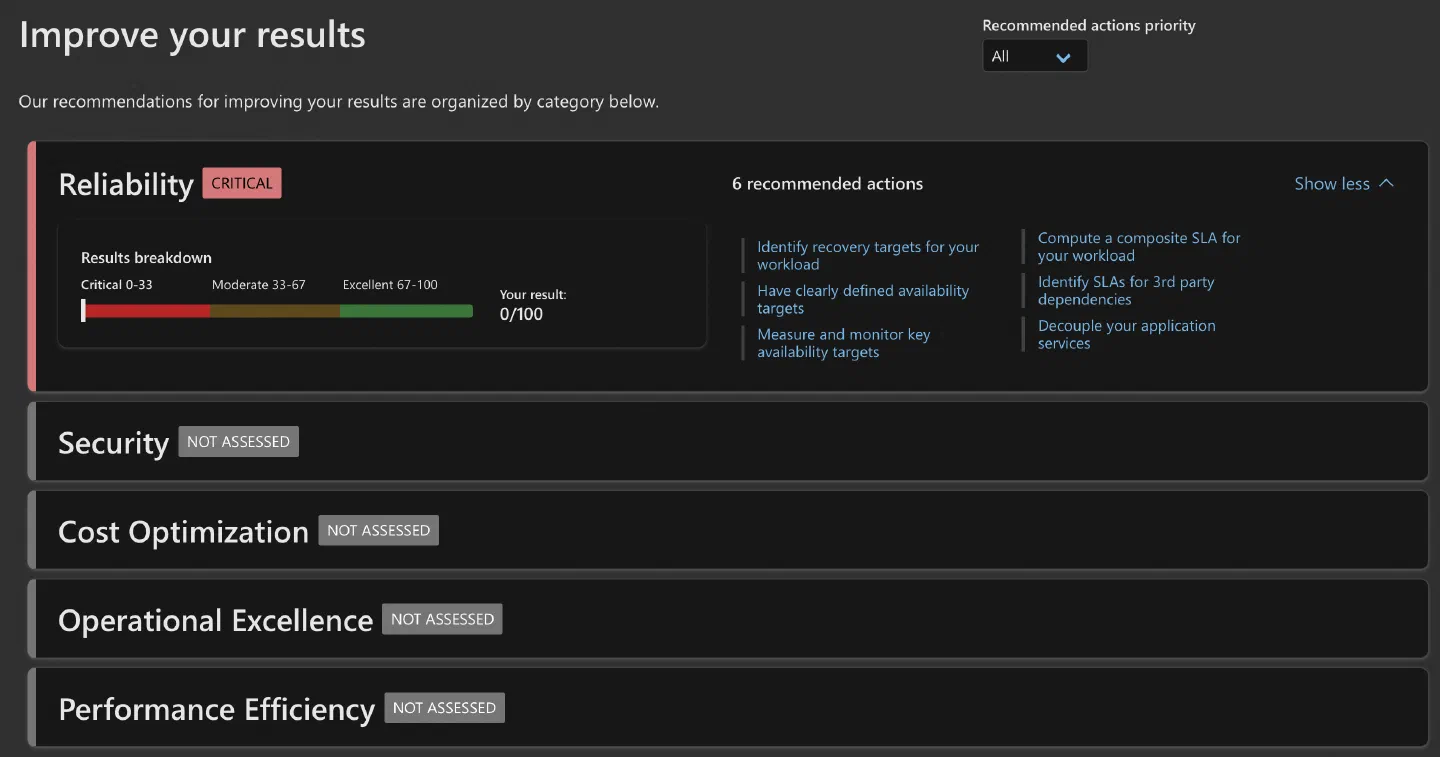
Task: Expand the Cost Optimization category row
Action: 728,531
